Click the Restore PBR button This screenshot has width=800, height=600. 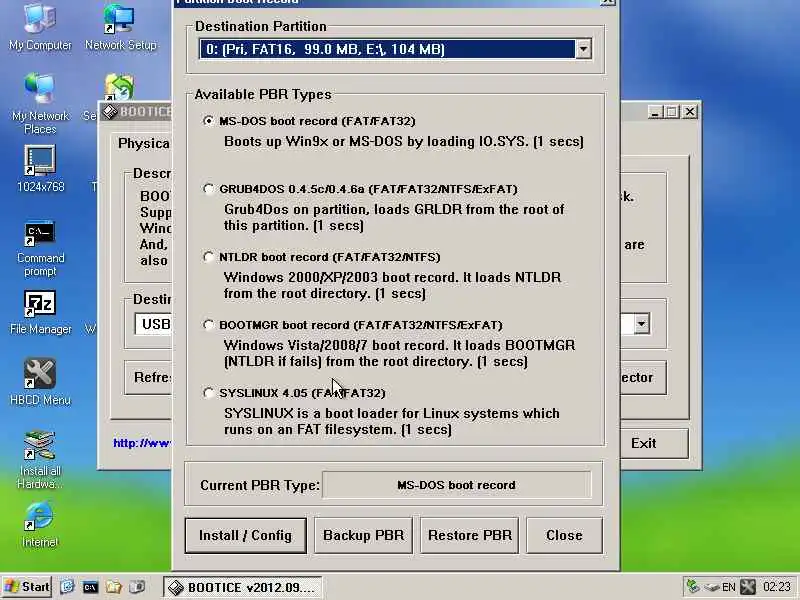pyautogui.click(x=470, y=535)
